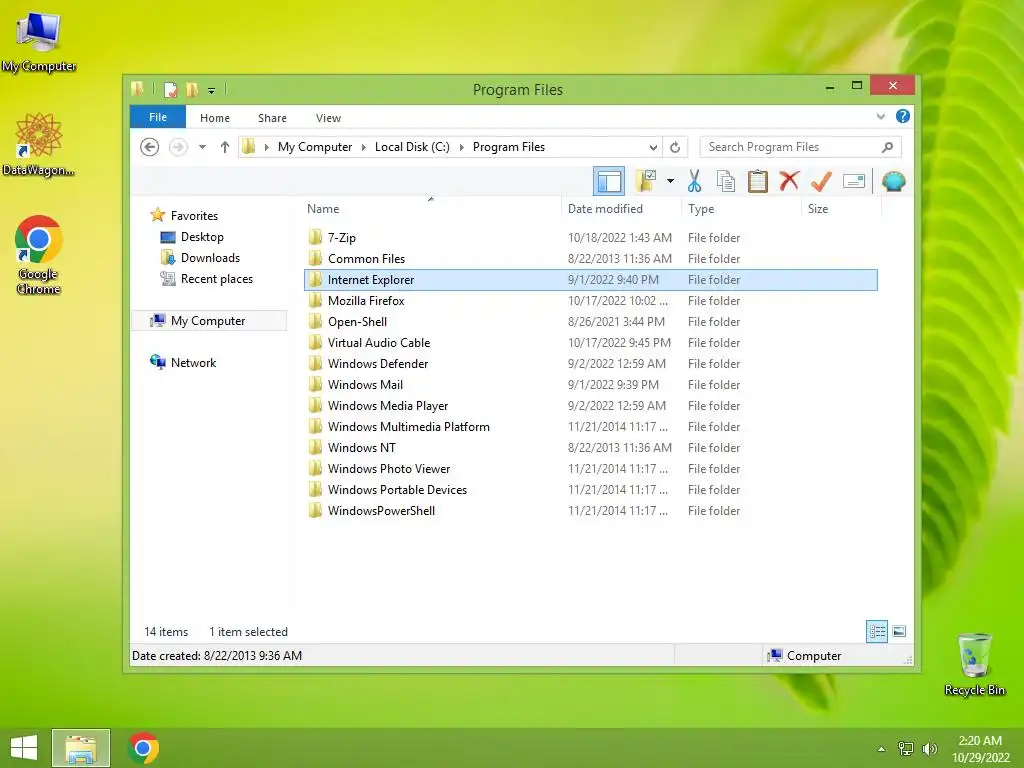Open Recent places in navigation pane

tap(217, 278)
